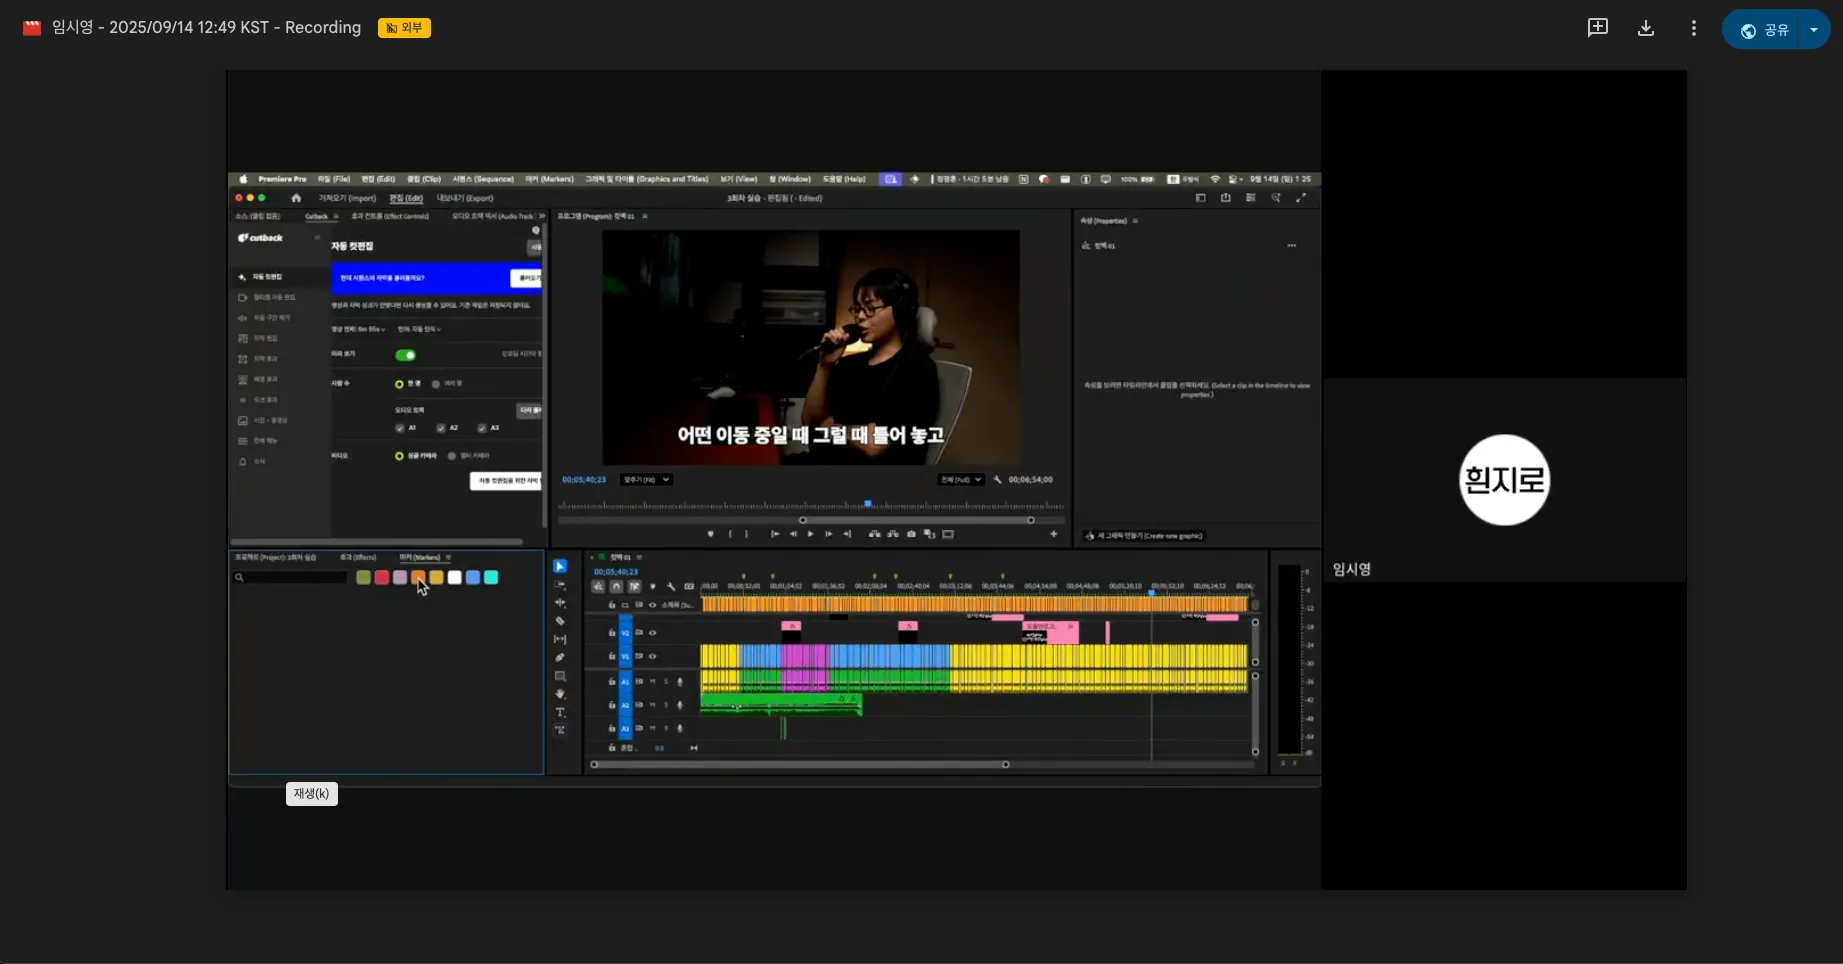The image size is (1843, 964).
Task: Open the Cutback language auto-detect dropdown
Action: [419, 329]
